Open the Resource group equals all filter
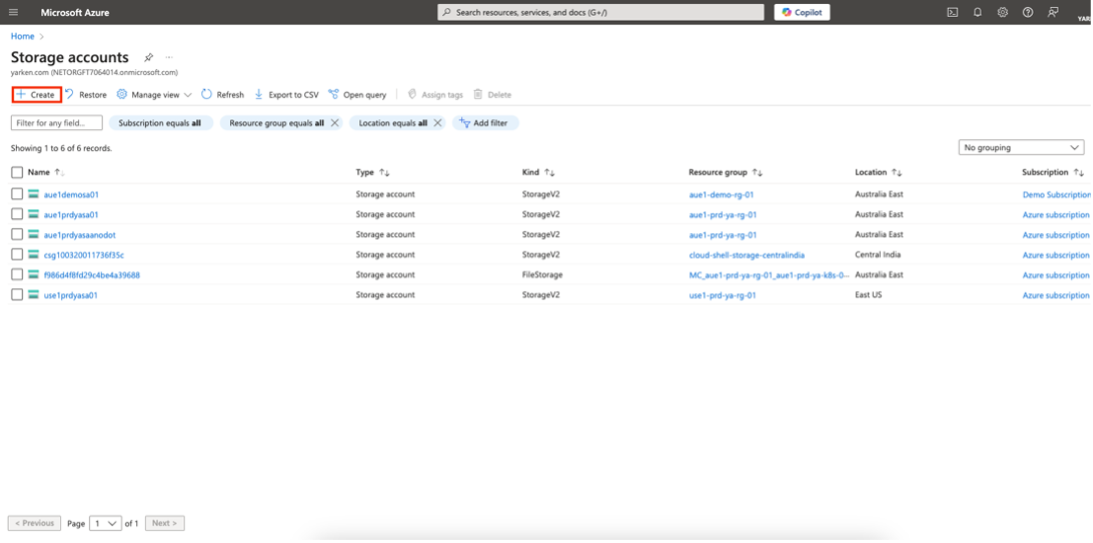This screenshot has height=543, width=1093. tap(276, 123)
